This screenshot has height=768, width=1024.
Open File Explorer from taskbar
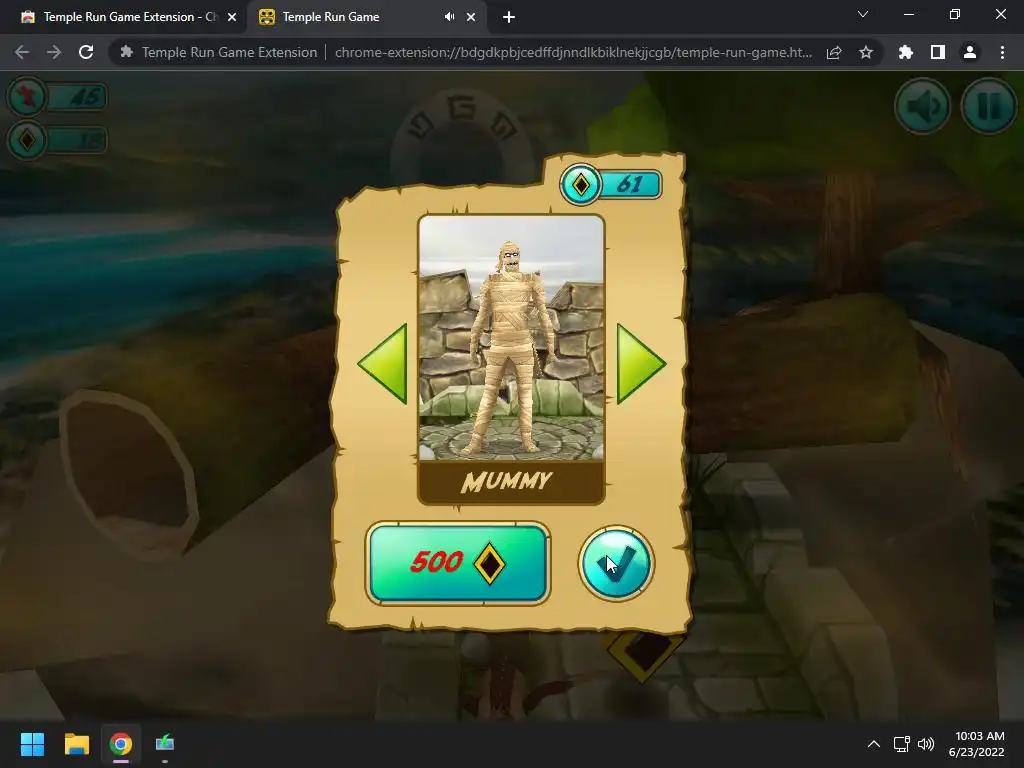[x=76, y=744]
